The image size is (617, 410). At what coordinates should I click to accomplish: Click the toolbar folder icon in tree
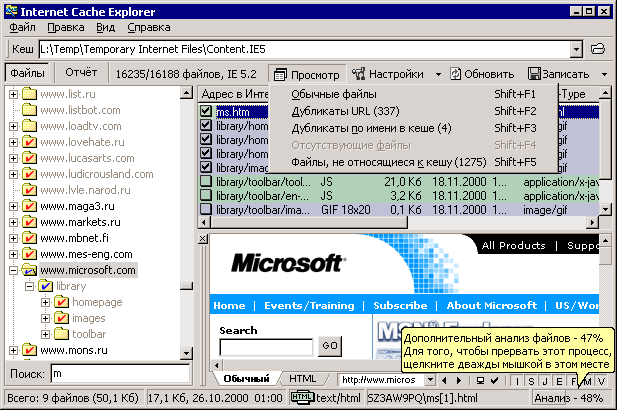pyautogui.click(x=61, y=334)
